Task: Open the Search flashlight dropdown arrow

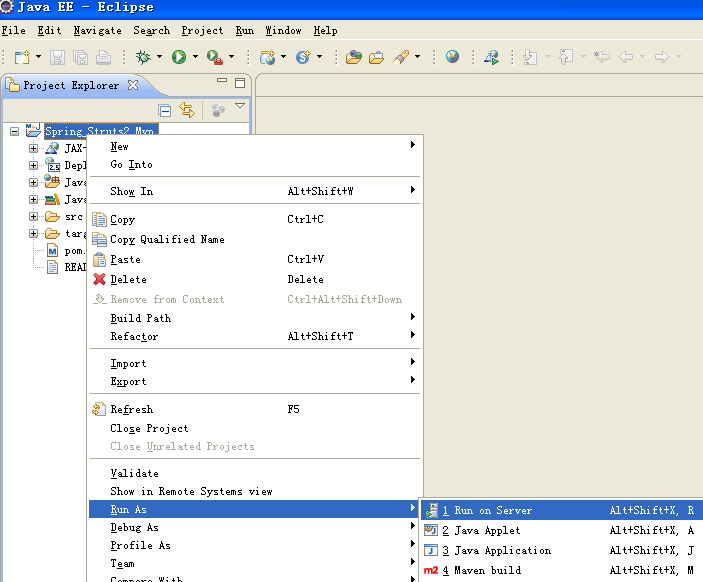Action: pos(417,57)
